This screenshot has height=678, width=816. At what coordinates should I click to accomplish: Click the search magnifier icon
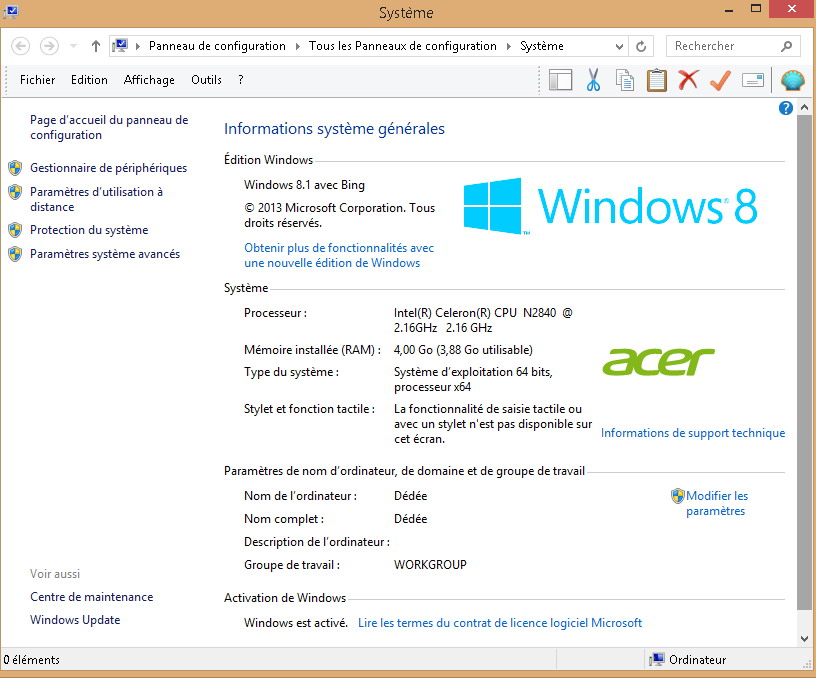click(787, 46)
